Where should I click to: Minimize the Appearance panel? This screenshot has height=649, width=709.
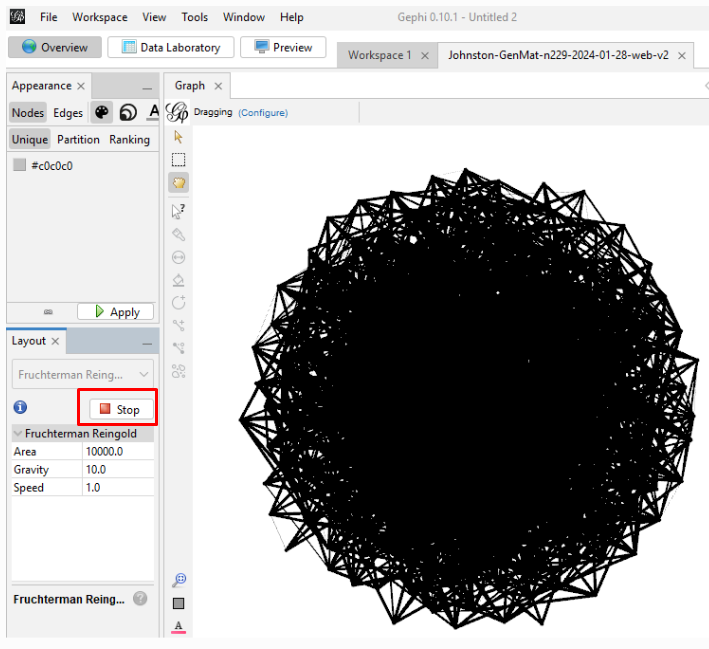point(147,89)
